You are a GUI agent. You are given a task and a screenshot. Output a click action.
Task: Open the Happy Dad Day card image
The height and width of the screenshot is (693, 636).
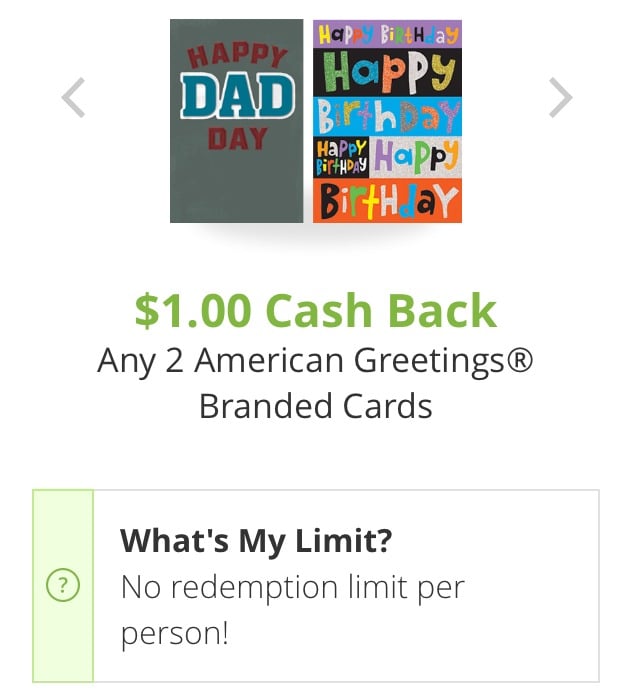pyautogui.click(x=236, y=120)
